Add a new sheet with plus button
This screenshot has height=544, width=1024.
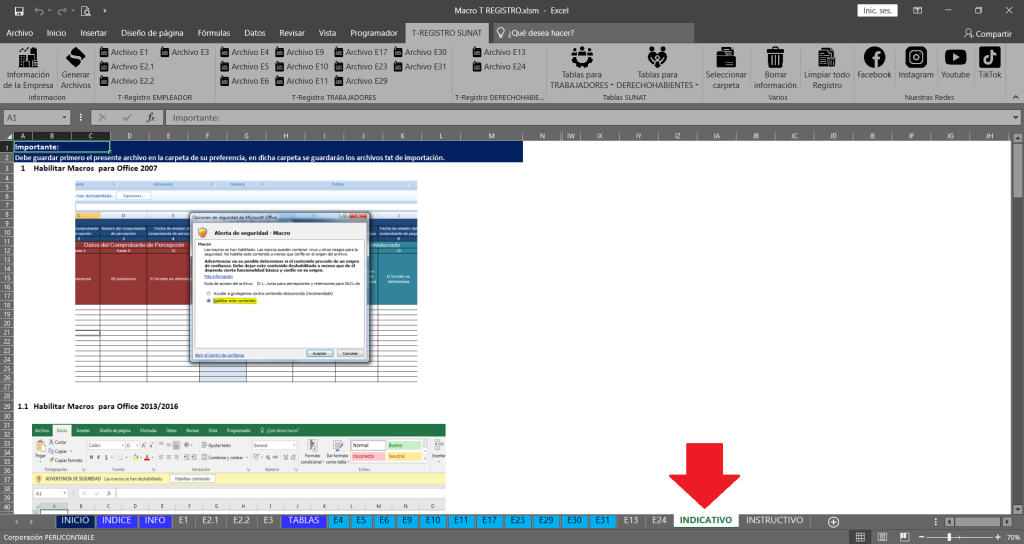pyautogui.click(x=833, y=521)
